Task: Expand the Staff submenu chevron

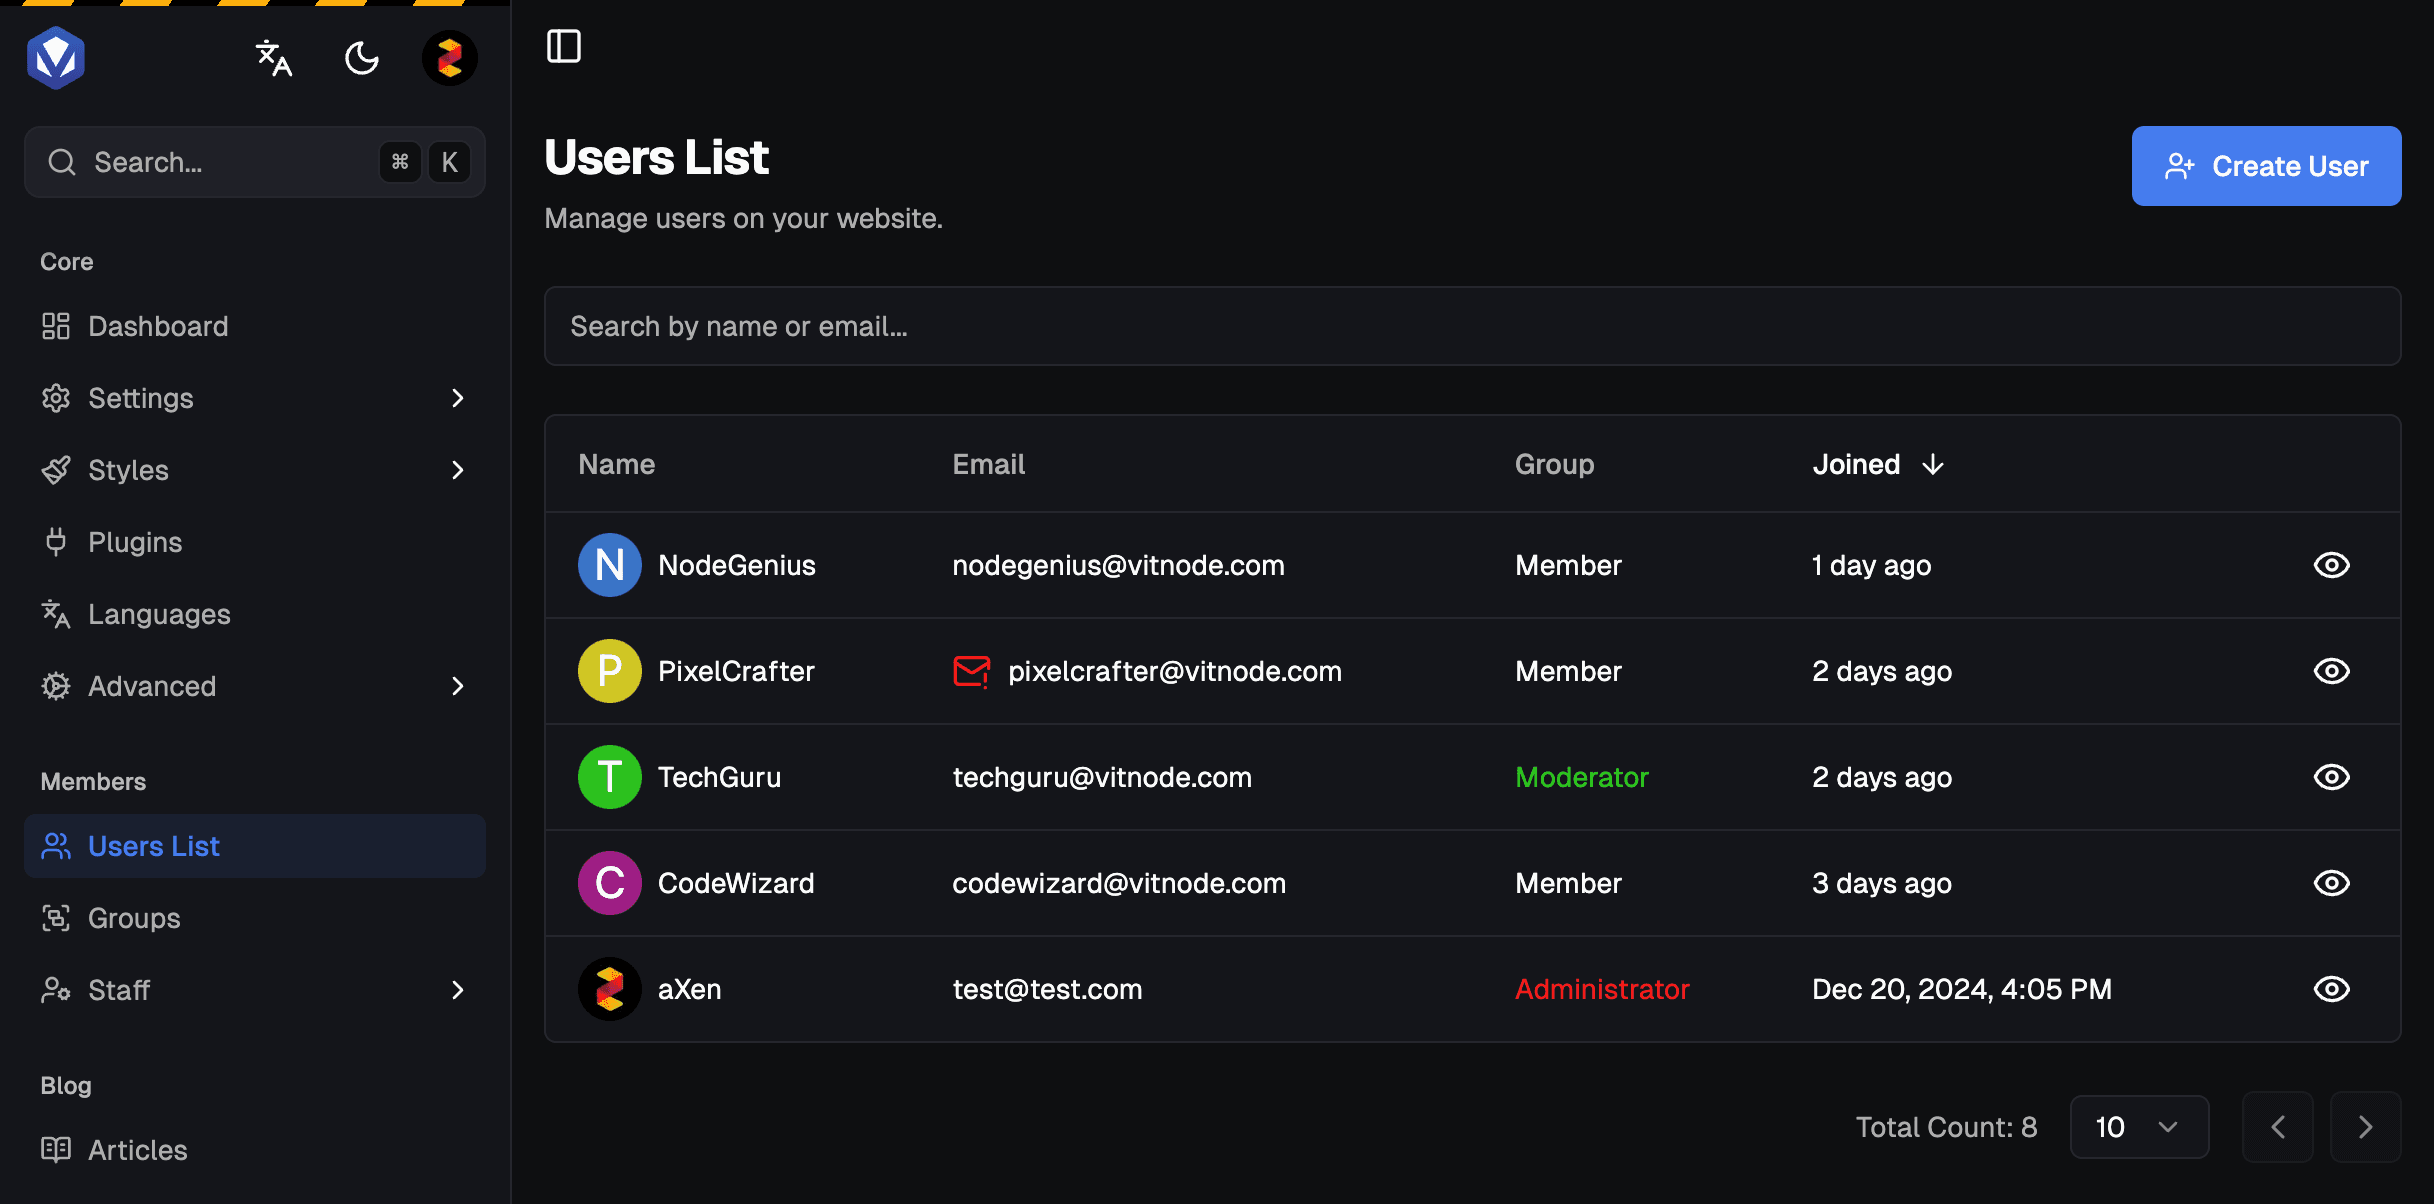Action: [458, 990]
